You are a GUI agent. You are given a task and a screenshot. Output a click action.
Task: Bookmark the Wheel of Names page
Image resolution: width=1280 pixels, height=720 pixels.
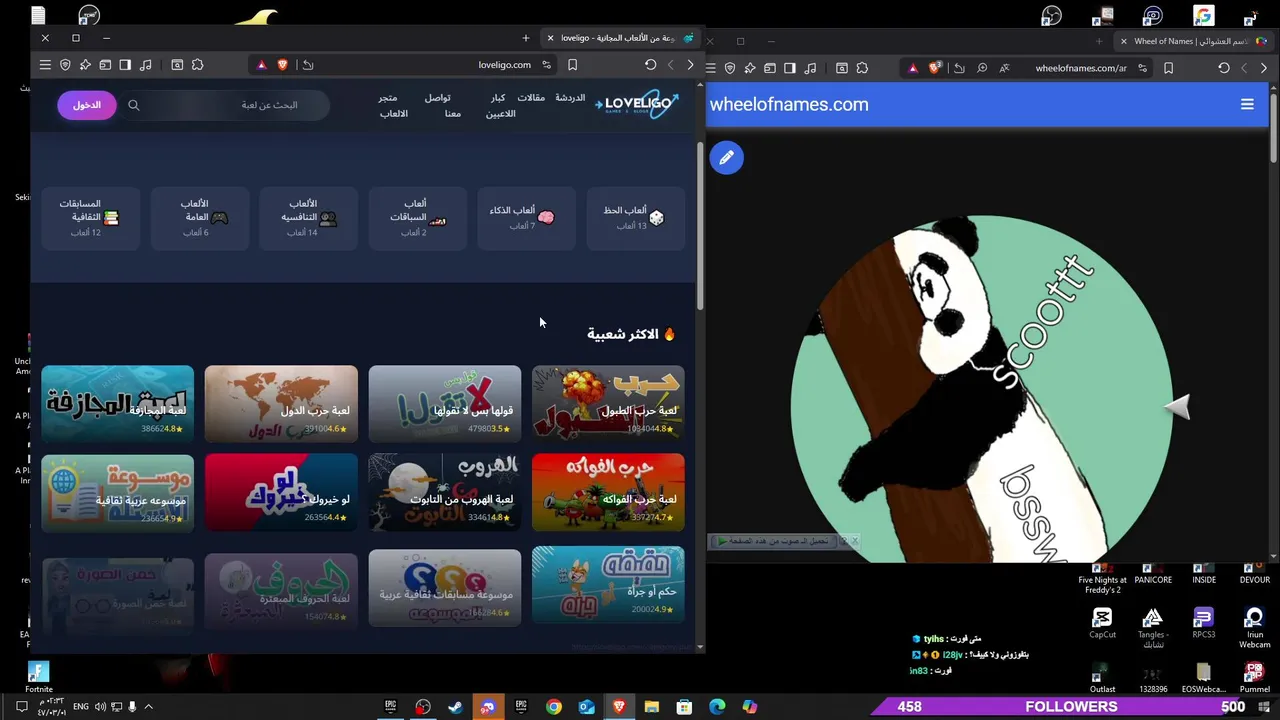pos(1168,68)
